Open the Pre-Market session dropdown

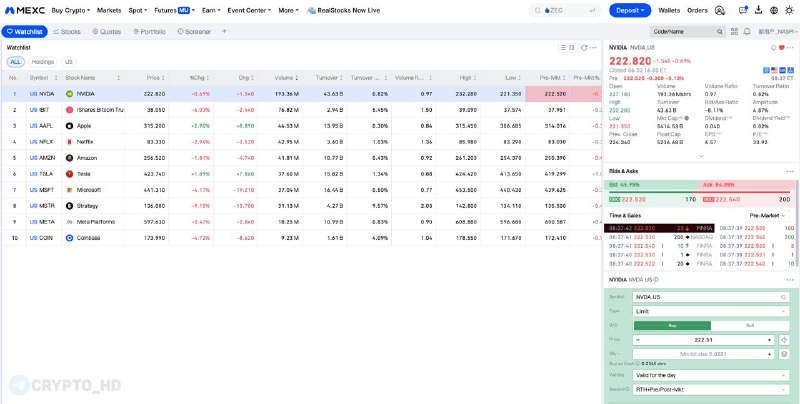click(767, 216)
